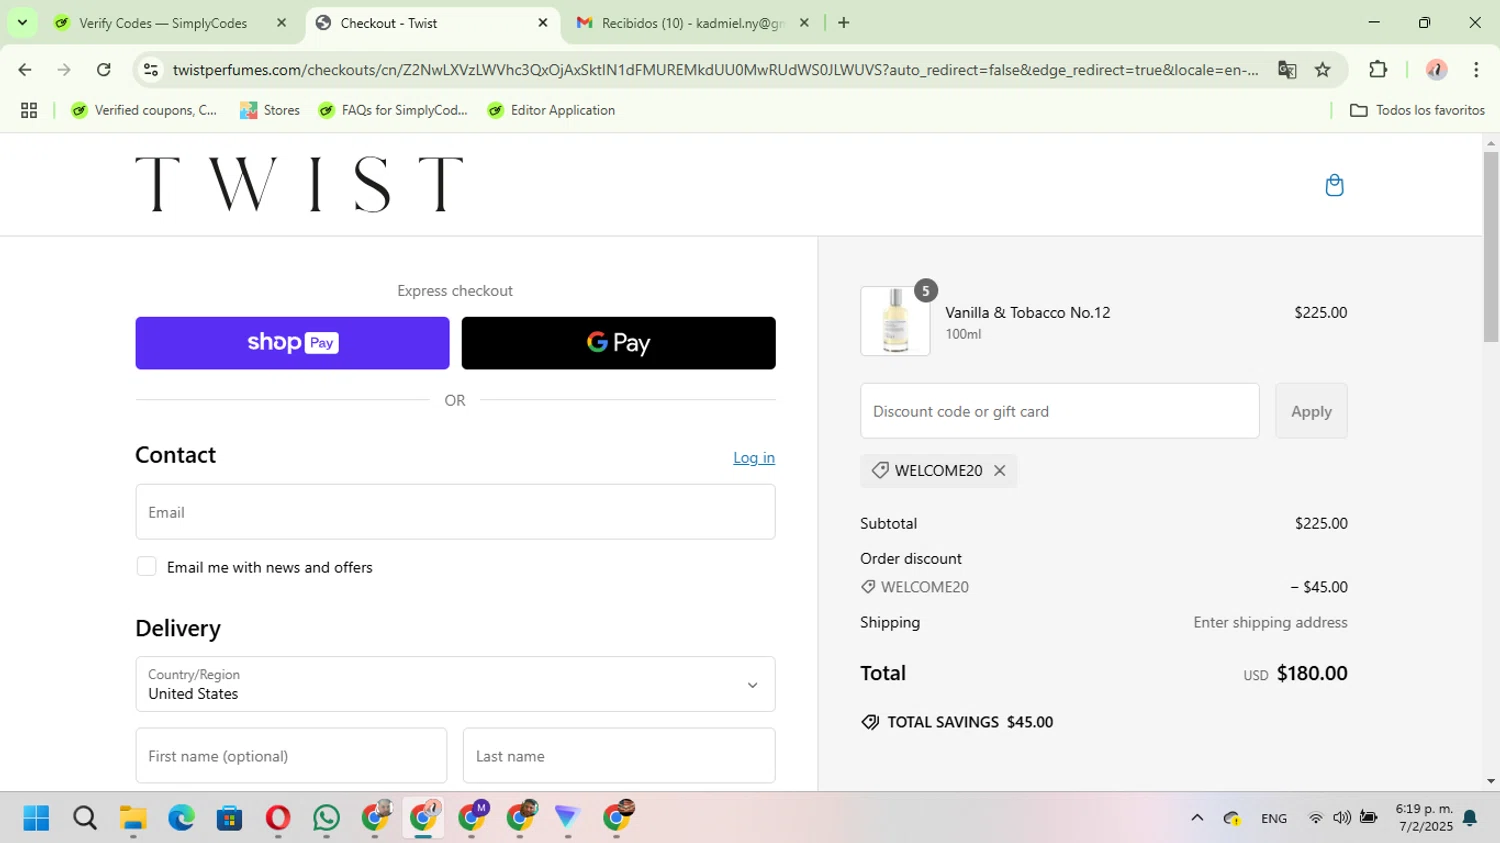
Task: Remove the WELCOME20 discount code
Action: coord(999,471)
